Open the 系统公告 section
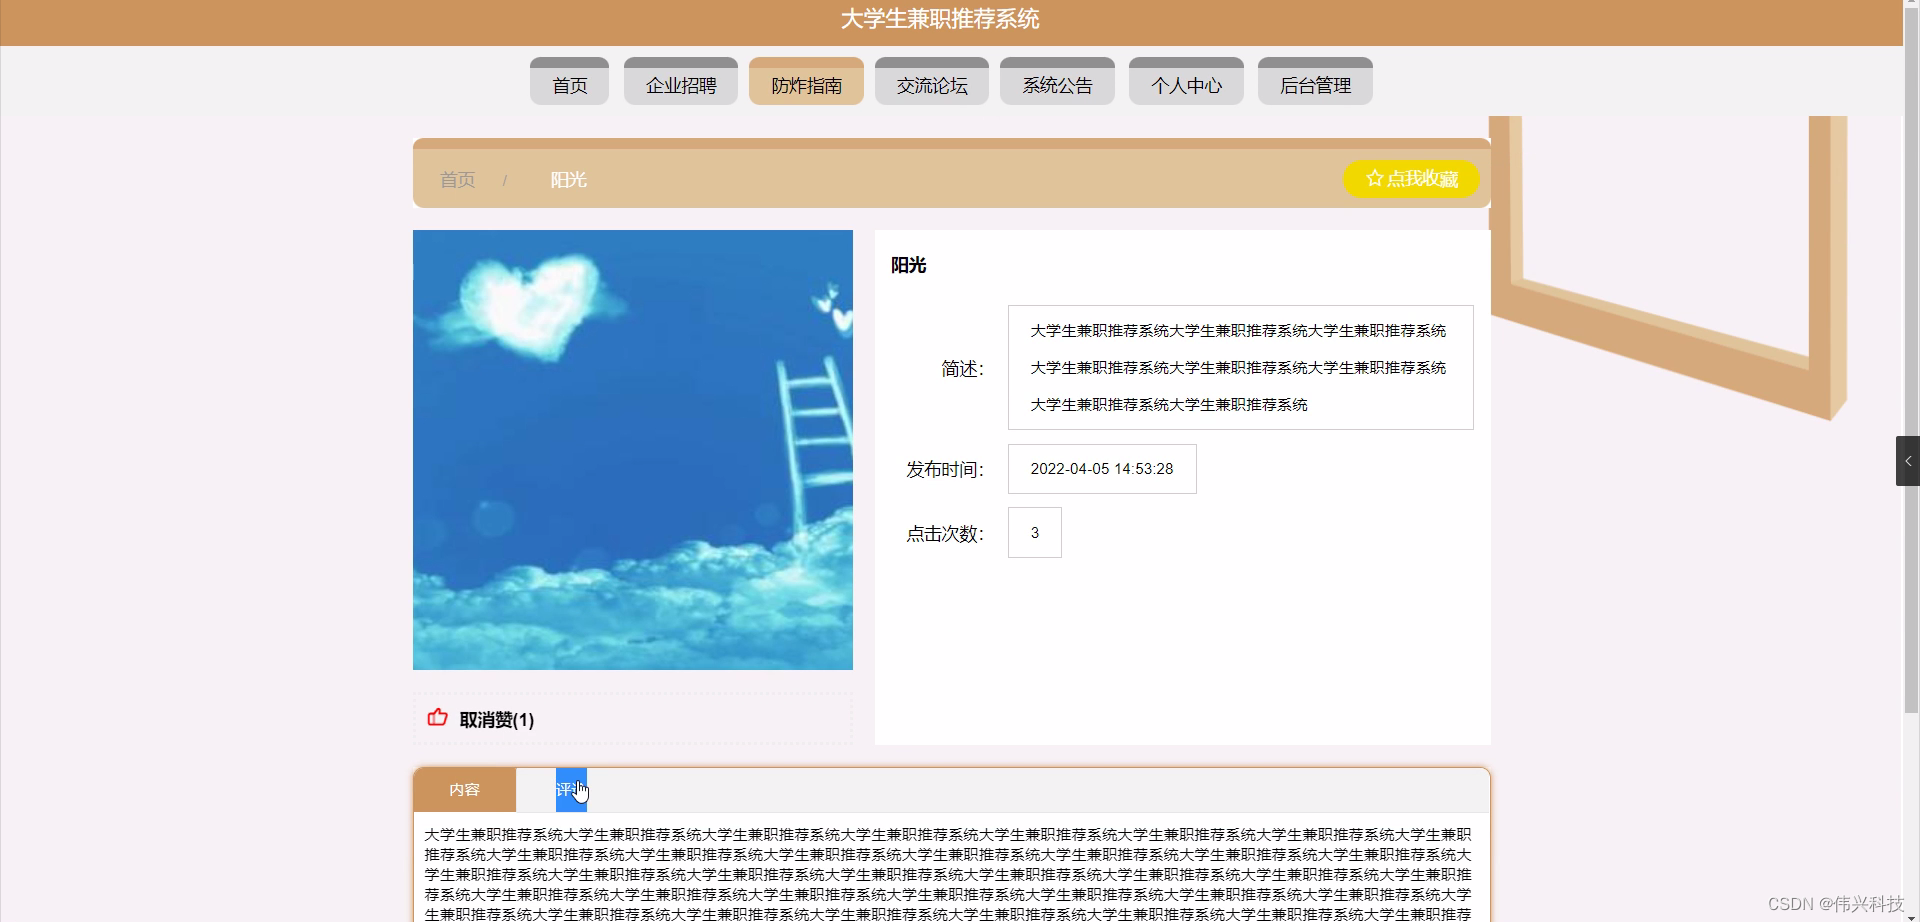Screen dimensions: 1920x922 pyautogui.click(x=1056, y=84)
